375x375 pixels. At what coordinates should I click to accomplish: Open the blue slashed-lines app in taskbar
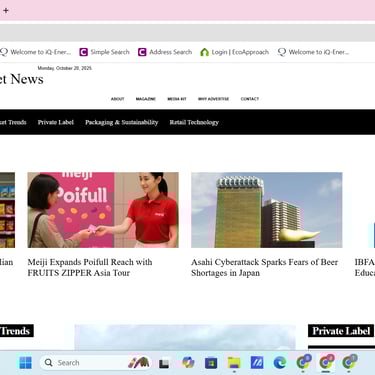pos(257,363)
